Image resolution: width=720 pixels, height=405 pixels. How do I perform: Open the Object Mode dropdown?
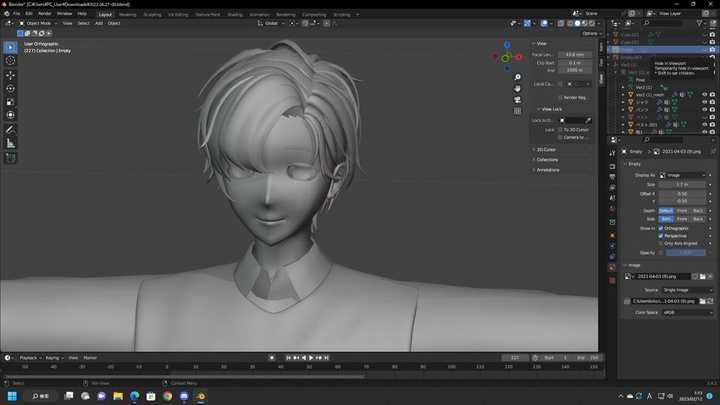coord(37,23)
